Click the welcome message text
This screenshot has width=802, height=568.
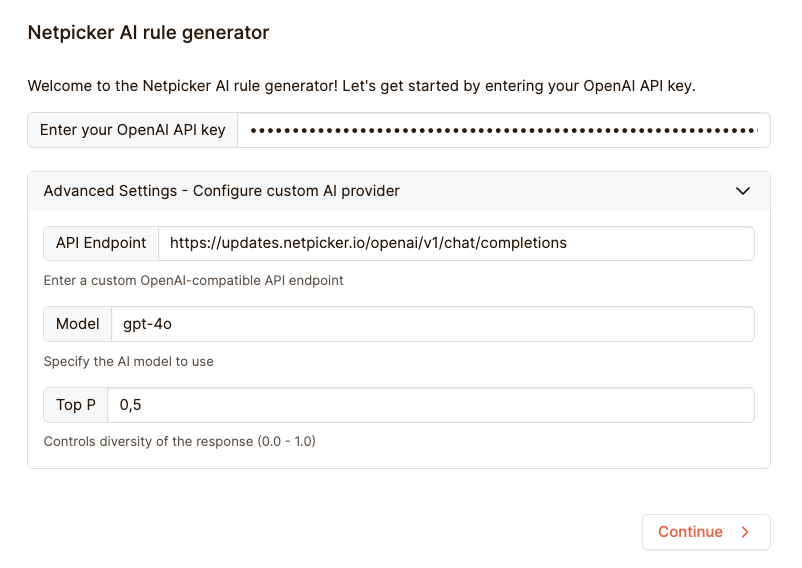click(361, 86)
